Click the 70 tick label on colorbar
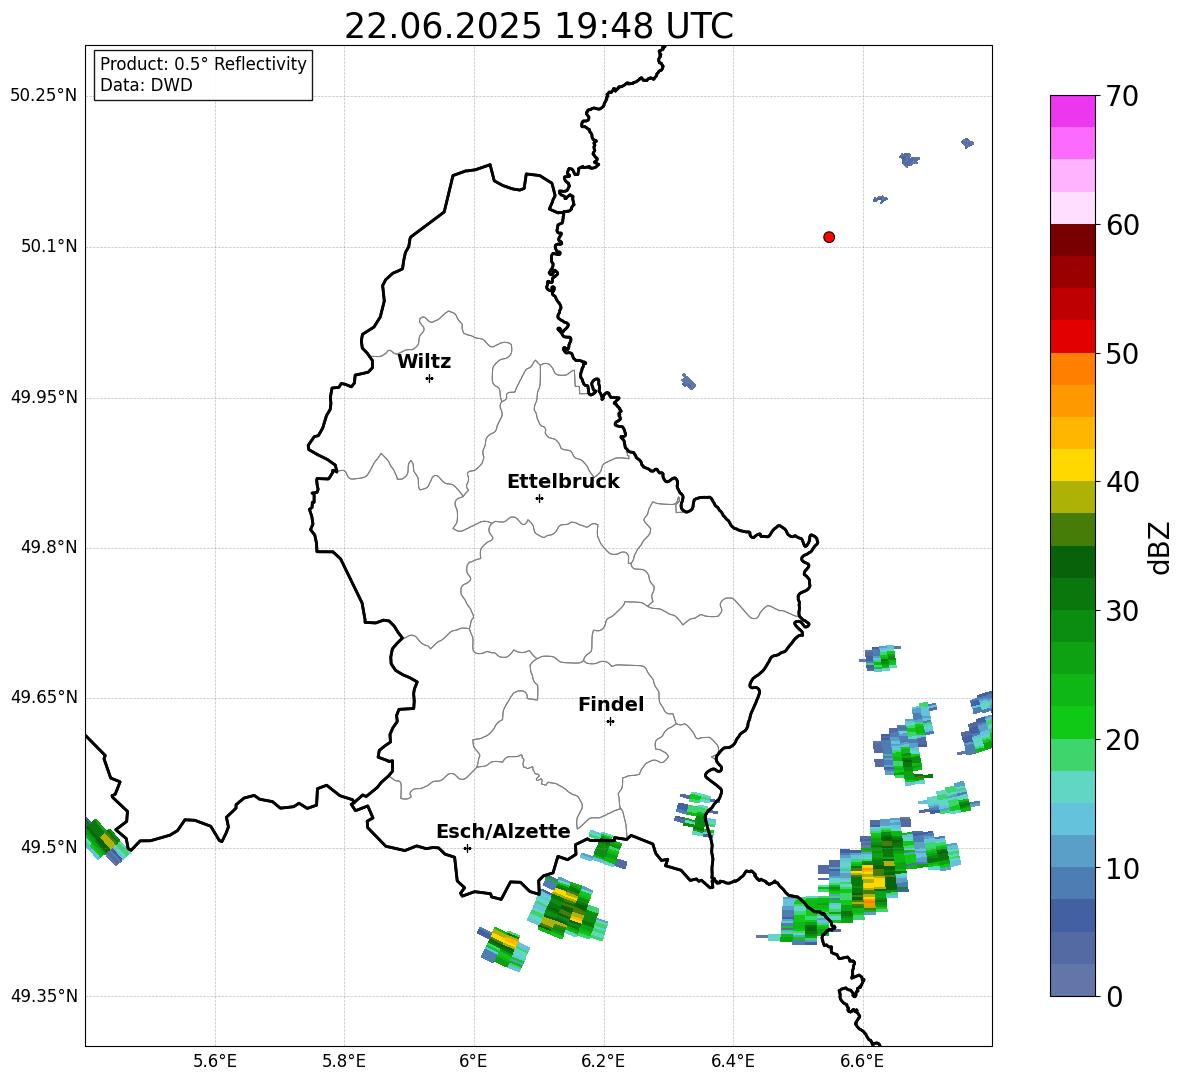1184x1081 pixels. (1122, 96)
